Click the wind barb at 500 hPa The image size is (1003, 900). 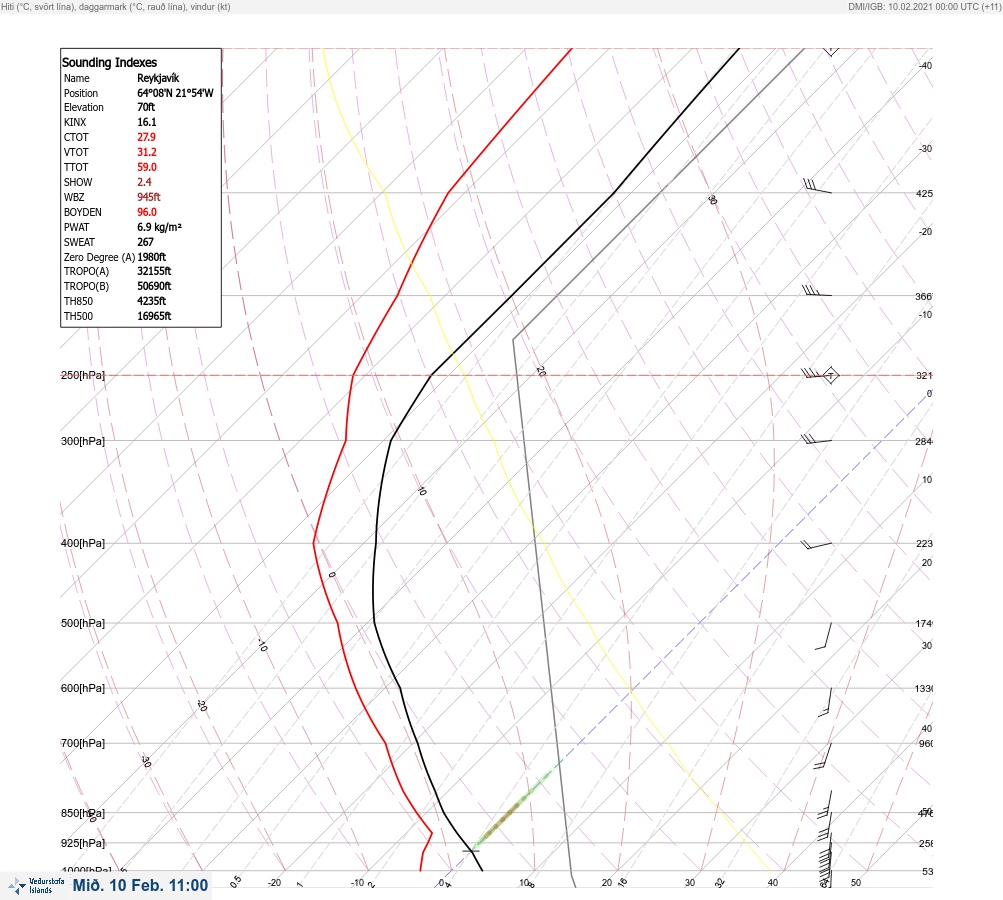824,636
